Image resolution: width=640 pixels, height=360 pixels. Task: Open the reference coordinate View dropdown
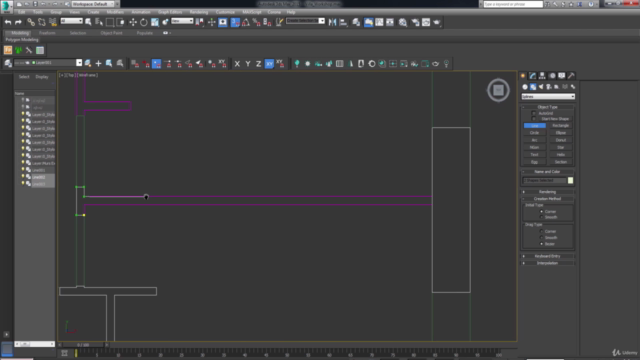pyautogui.click(x=182, y=21)
